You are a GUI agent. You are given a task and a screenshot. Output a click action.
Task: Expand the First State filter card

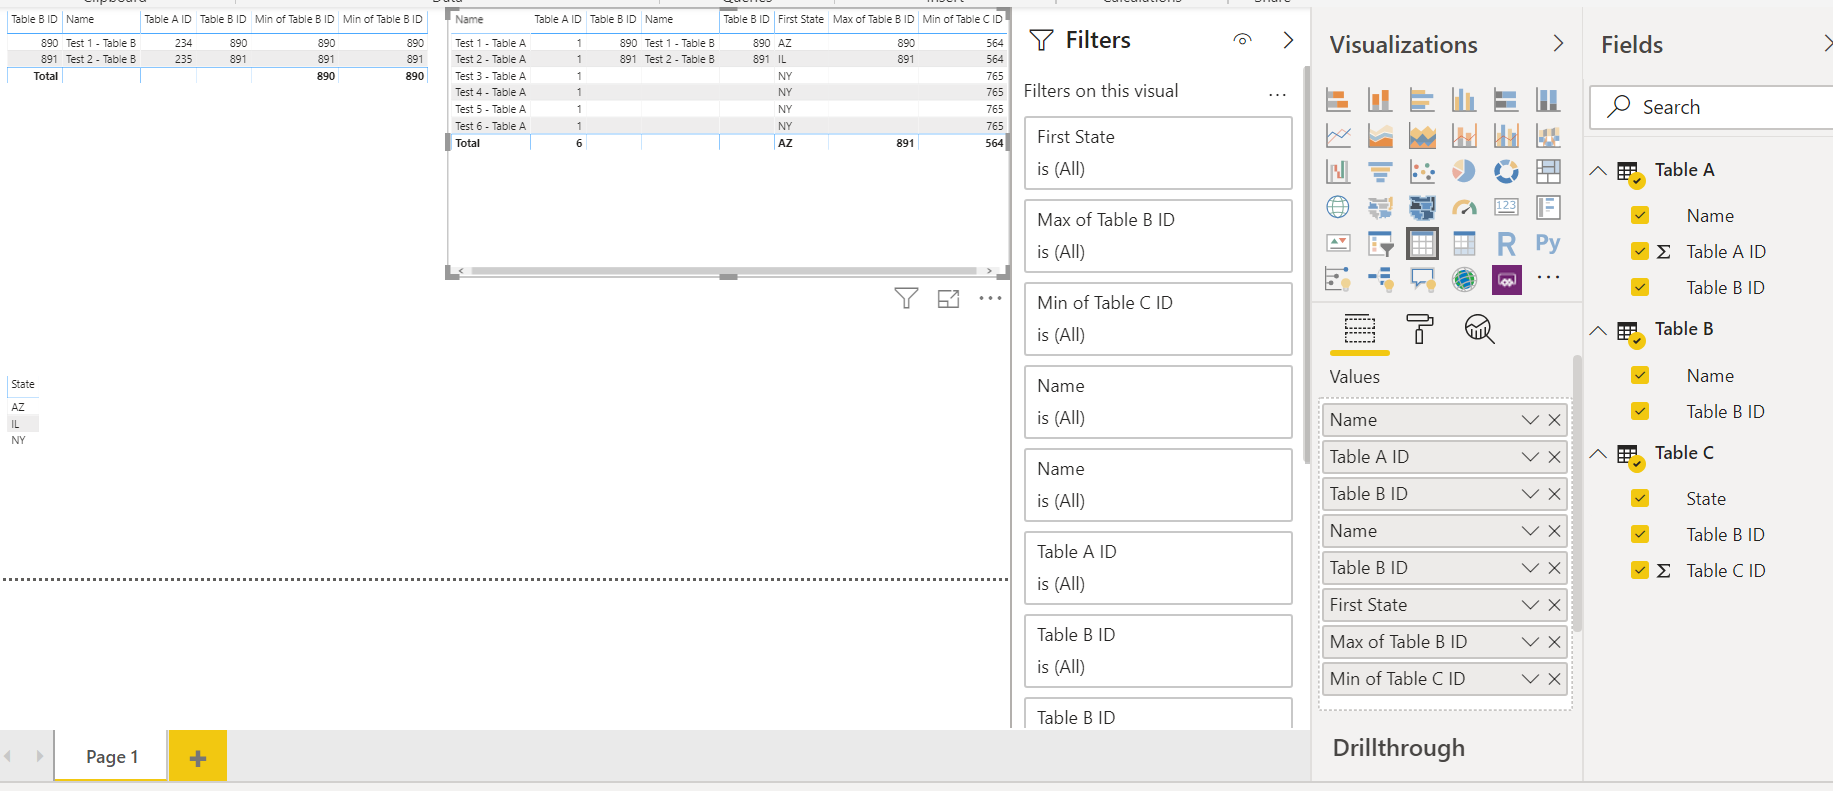(1158, 153)
